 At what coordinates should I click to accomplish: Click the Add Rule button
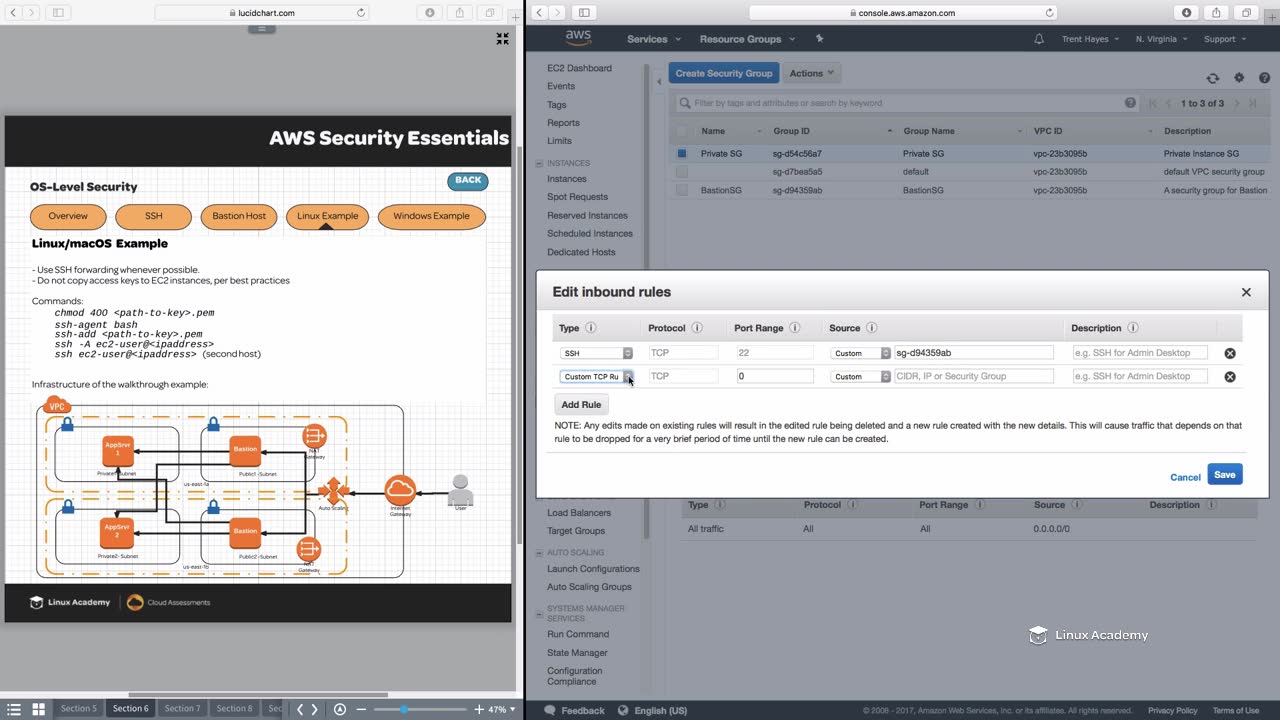point(581,405)
